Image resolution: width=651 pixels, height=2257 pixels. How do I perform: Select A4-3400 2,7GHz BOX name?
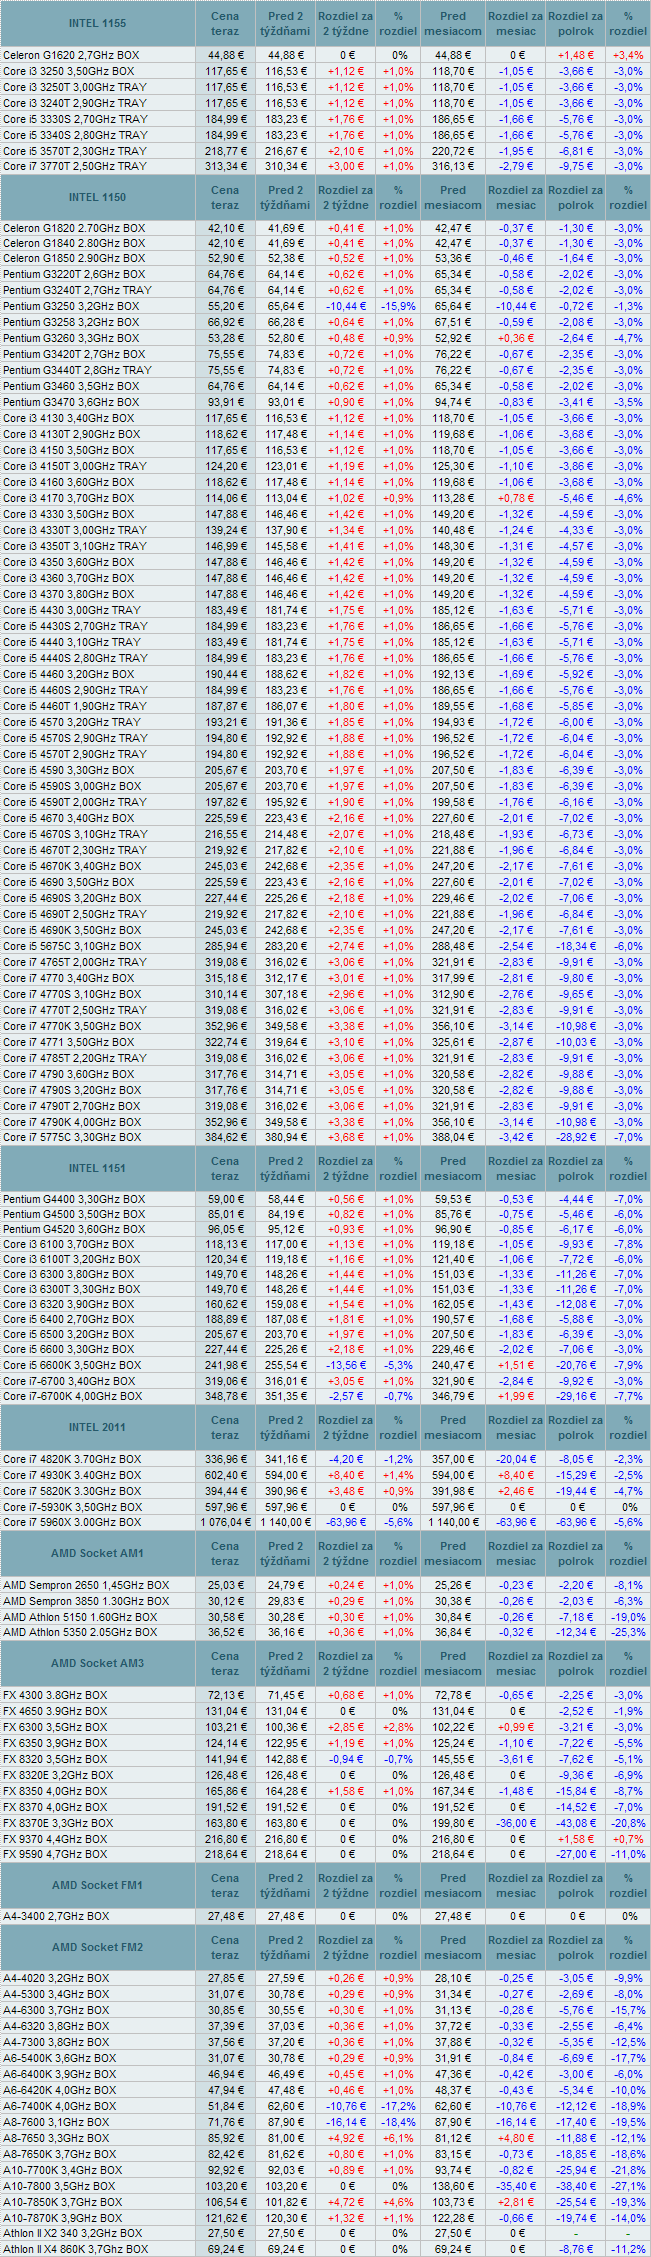point(56,1916)
